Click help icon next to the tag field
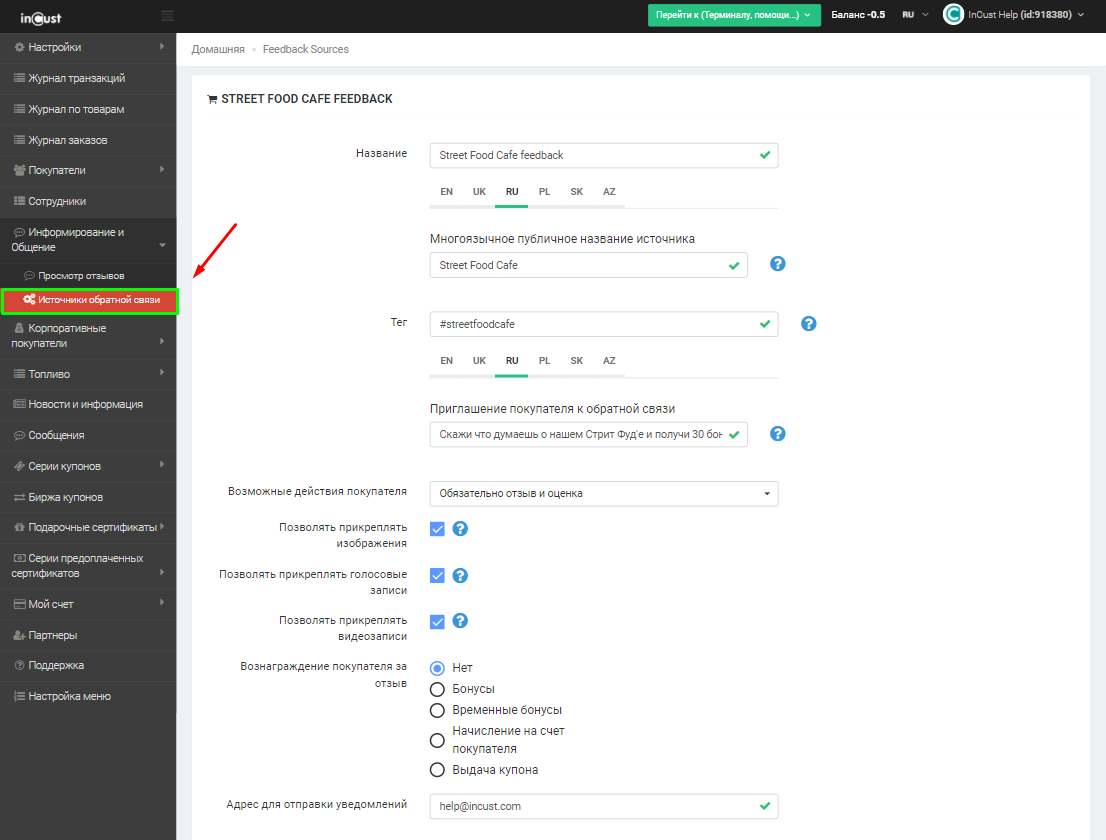The image size is (1106, 840). 809,324
